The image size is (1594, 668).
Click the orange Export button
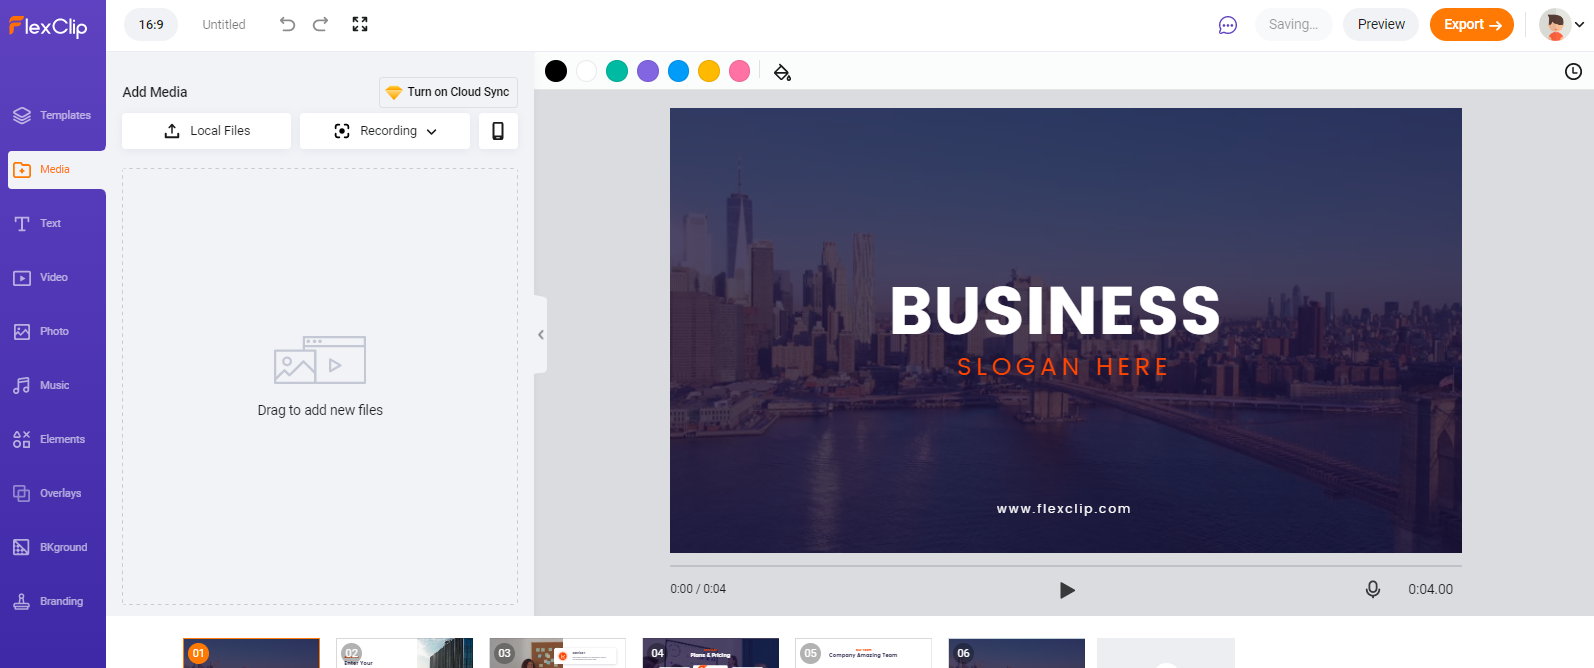[1472, 24]
